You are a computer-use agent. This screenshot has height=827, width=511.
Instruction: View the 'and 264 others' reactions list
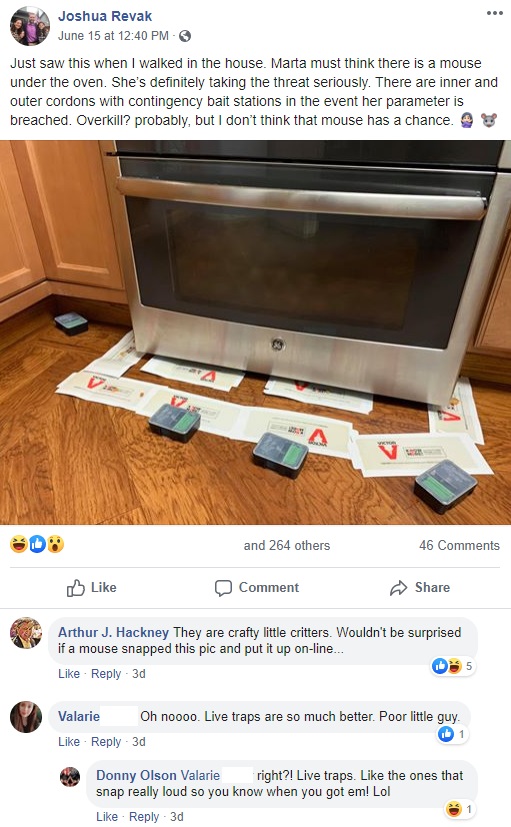click(x=287, y=545)
